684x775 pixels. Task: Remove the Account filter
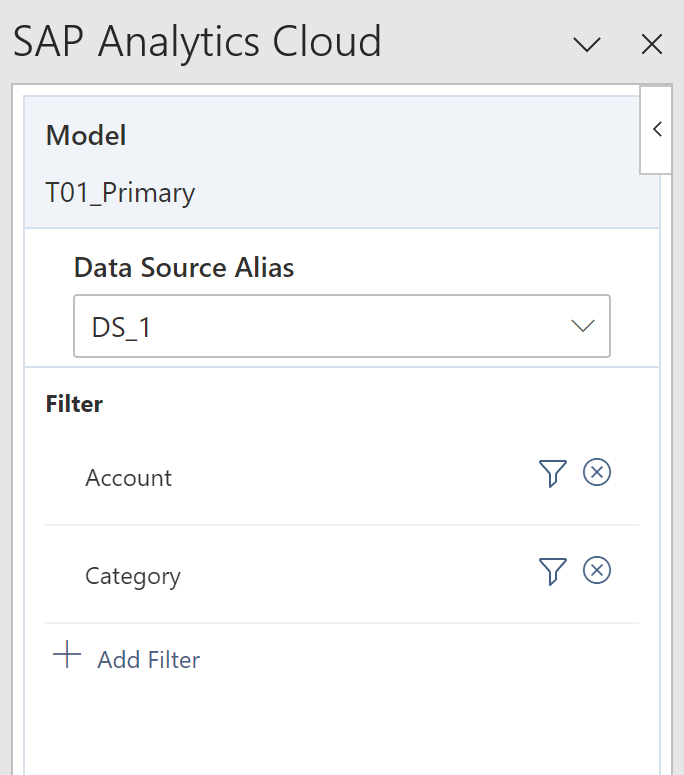pos(597,473)
